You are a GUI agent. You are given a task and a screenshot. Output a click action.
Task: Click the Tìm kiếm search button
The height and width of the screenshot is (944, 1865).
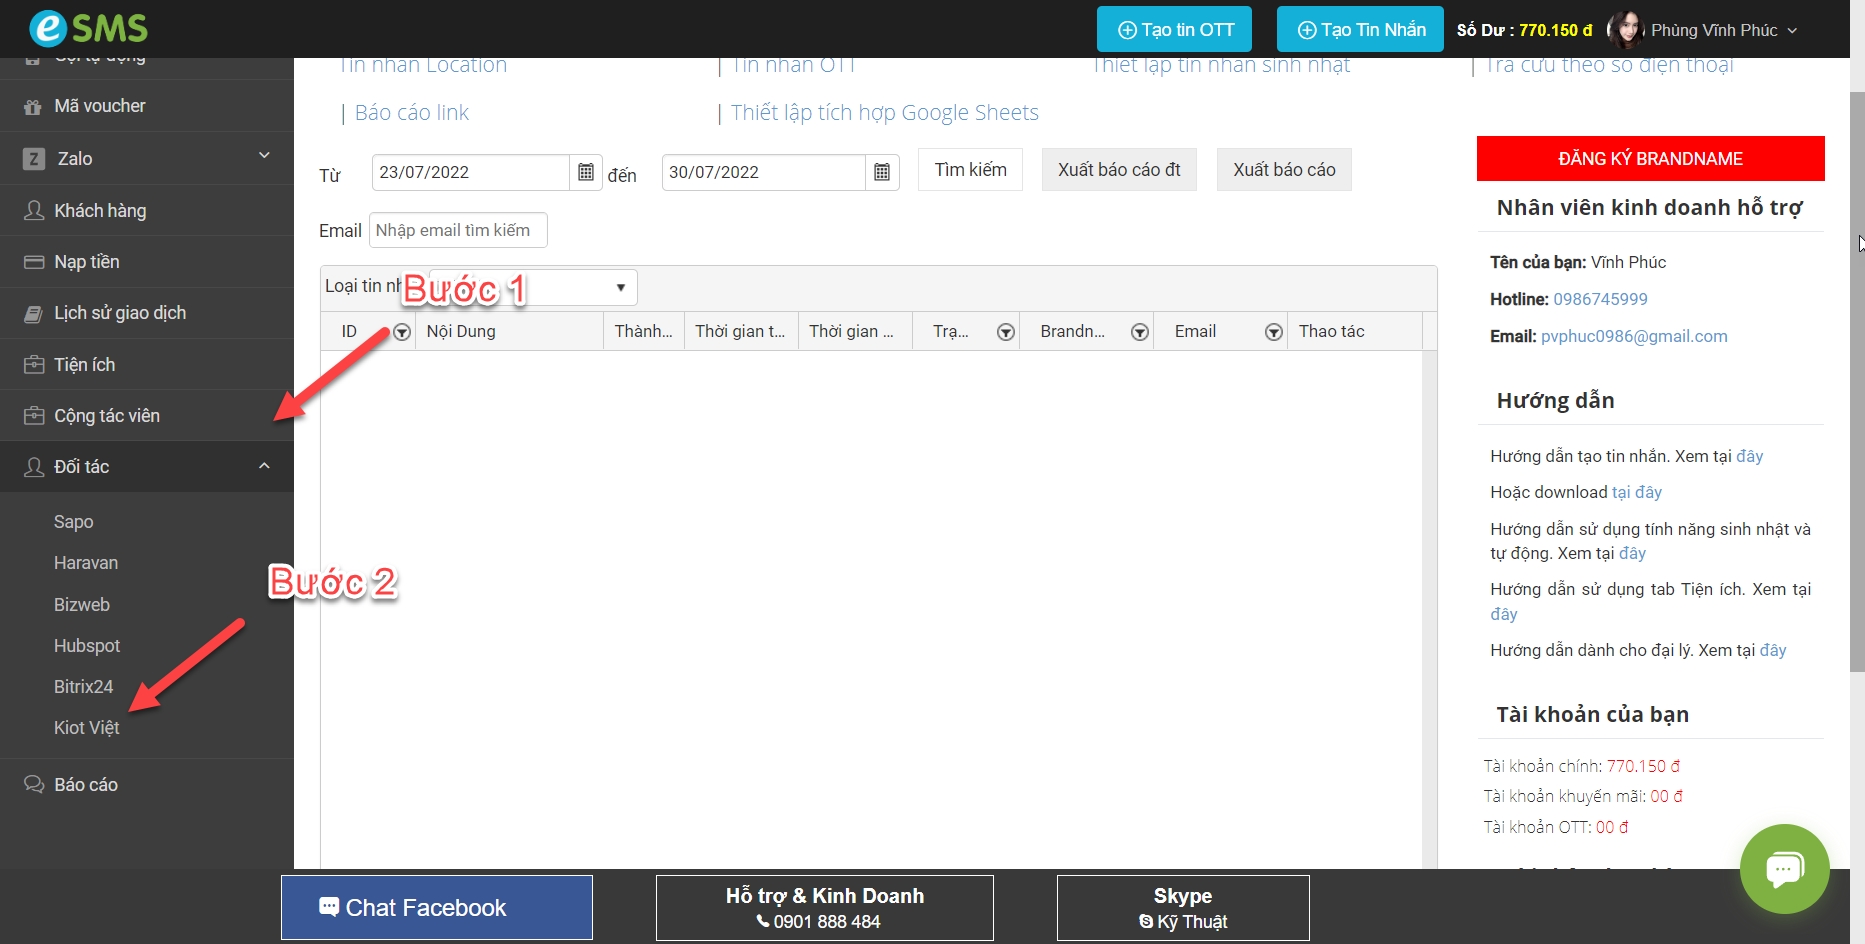970,170
